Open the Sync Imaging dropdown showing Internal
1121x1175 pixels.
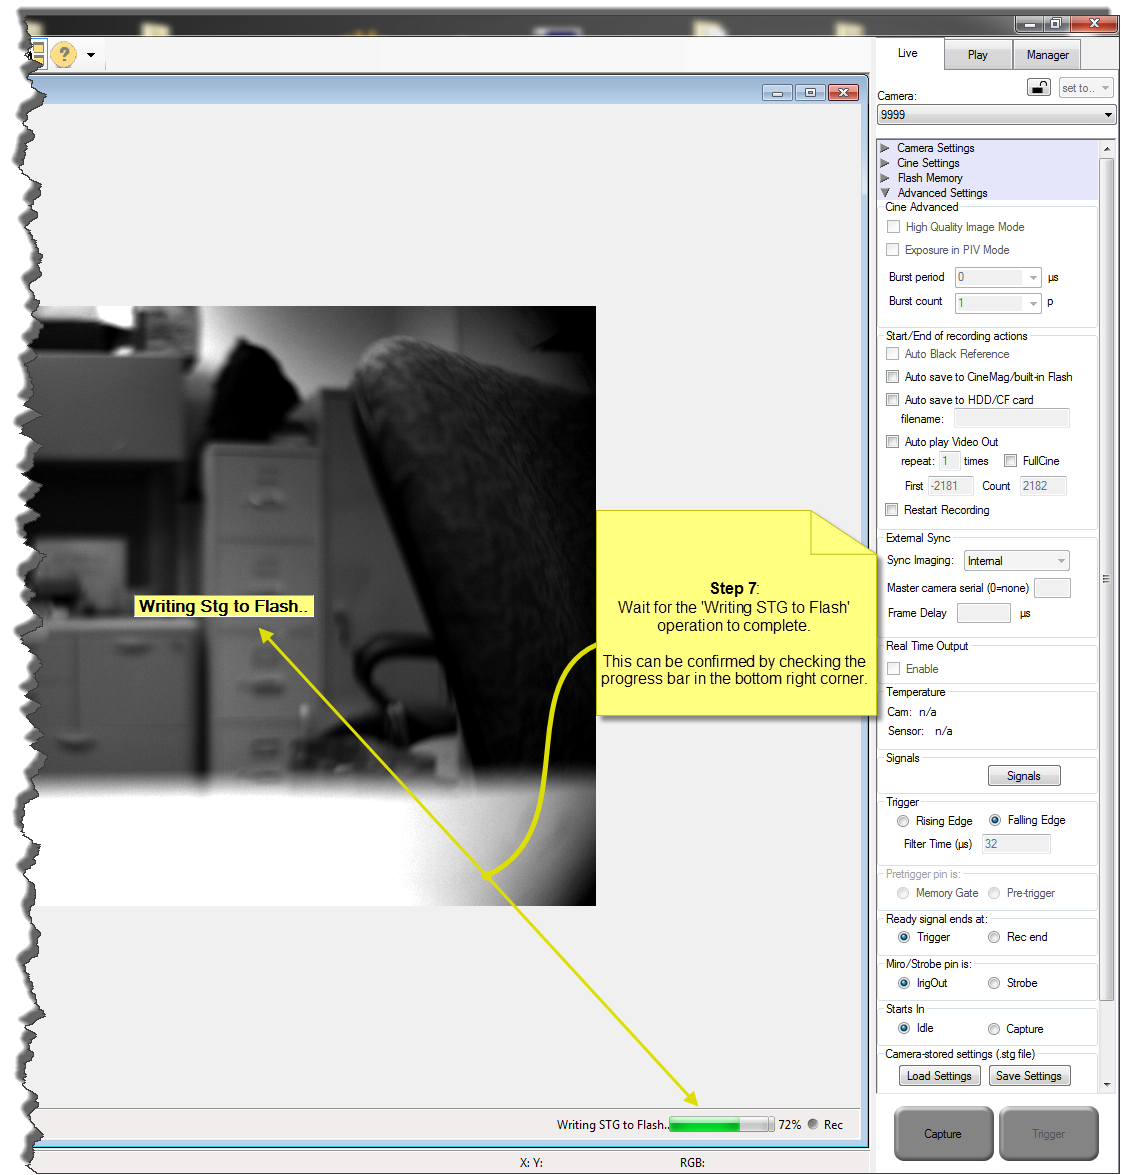[1016, 560]
